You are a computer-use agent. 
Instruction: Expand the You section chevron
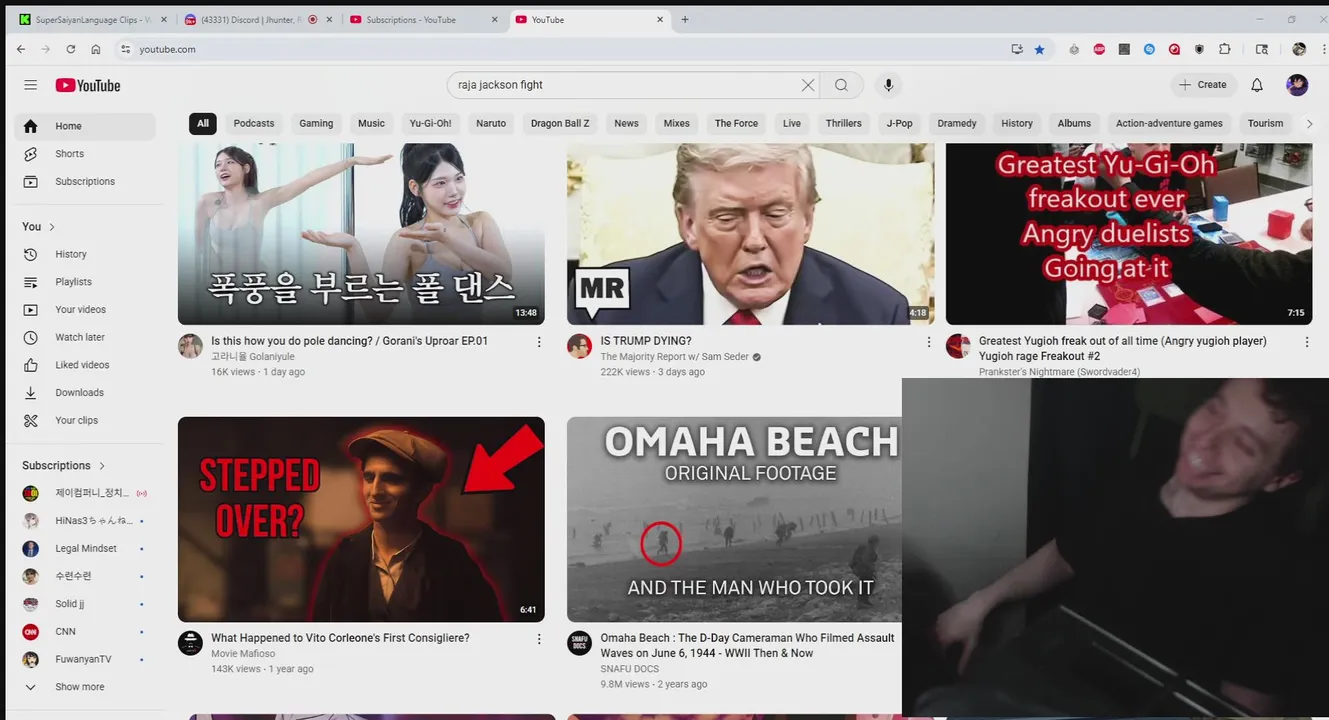pos(52,227)
